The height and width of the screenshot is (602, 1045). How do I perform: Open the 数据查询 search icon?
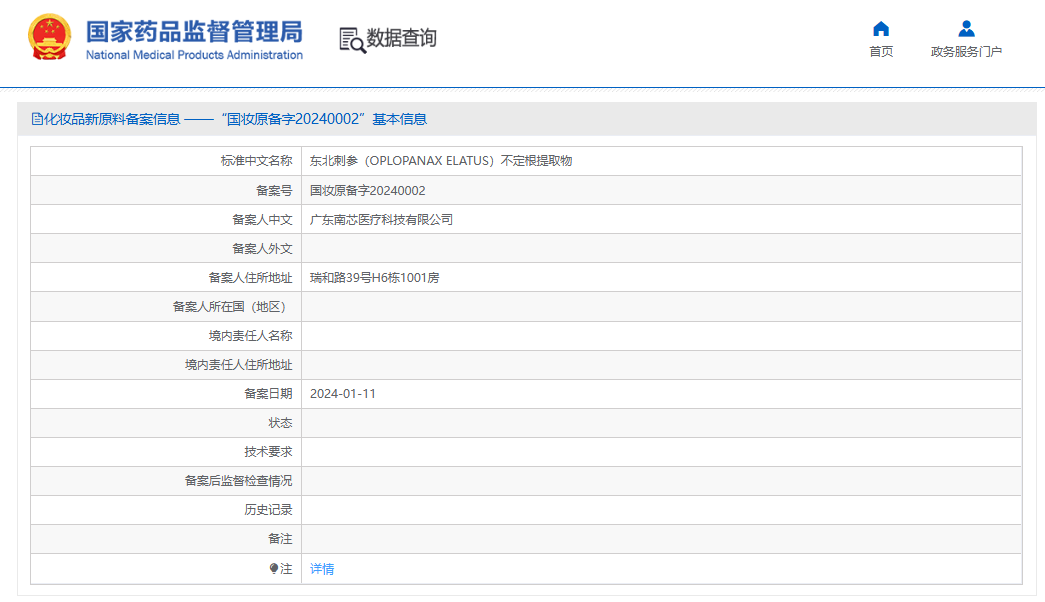353,40
